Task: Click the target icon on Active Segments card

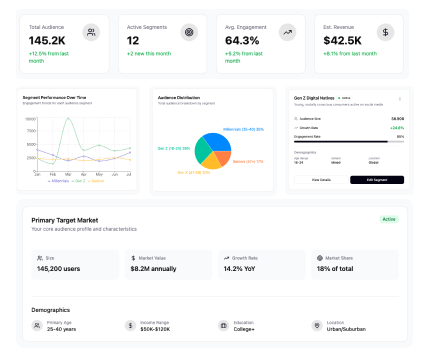Action: tap(189, 32)
